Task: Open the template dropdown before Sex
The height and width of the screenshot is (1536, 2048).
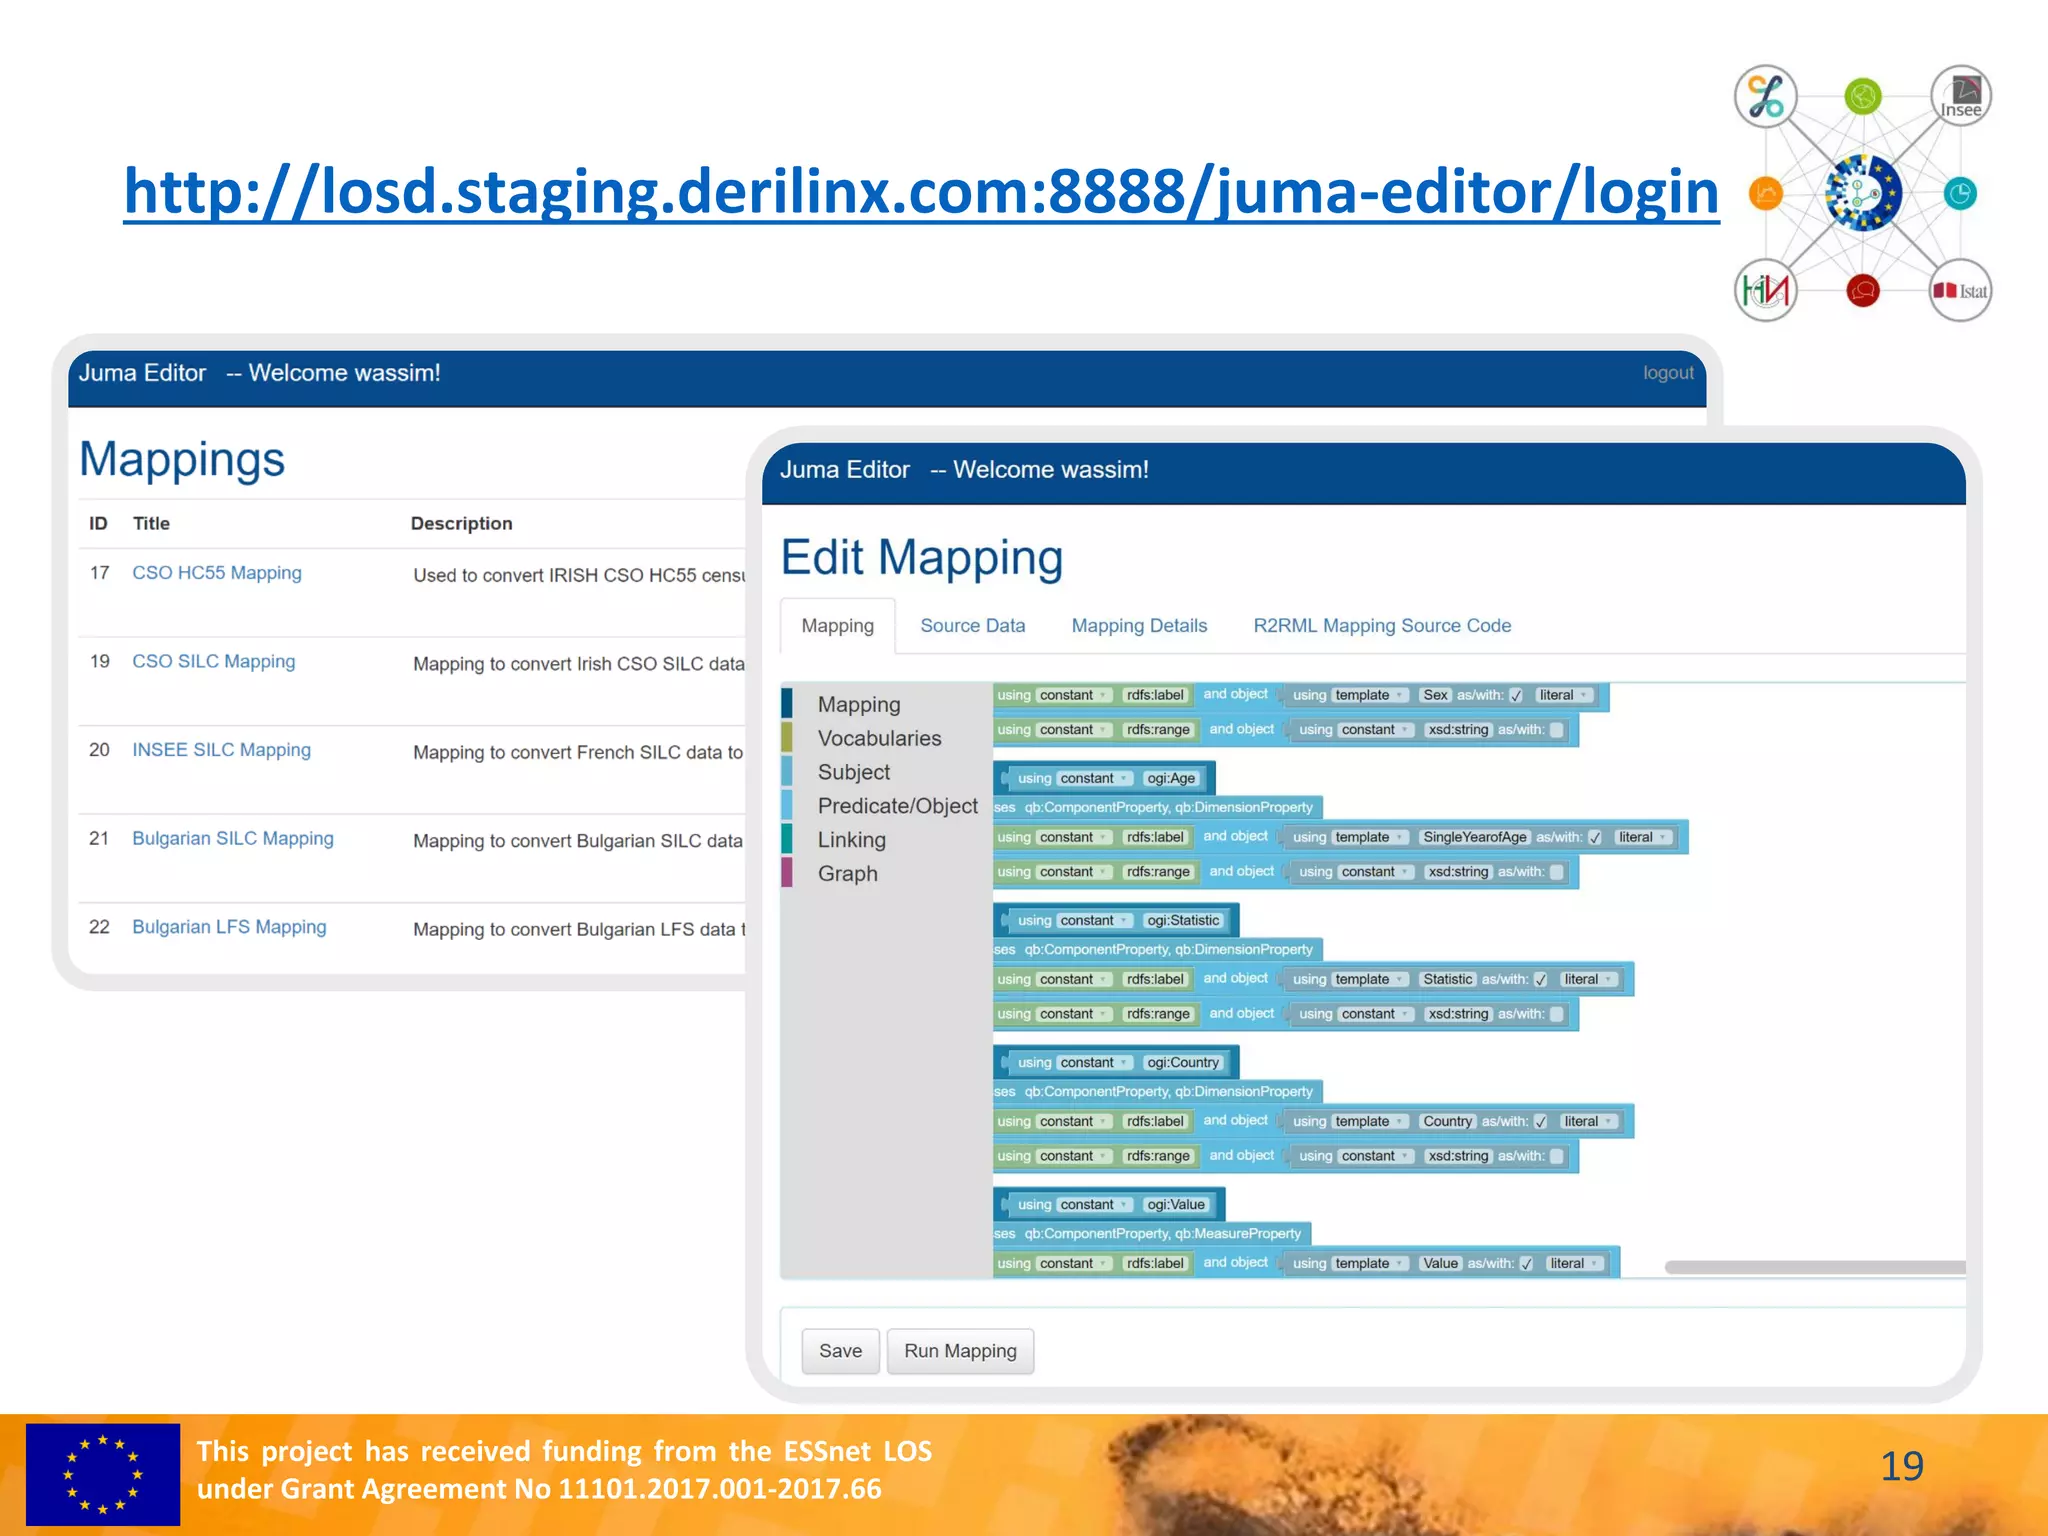Action: point(1370,696)
